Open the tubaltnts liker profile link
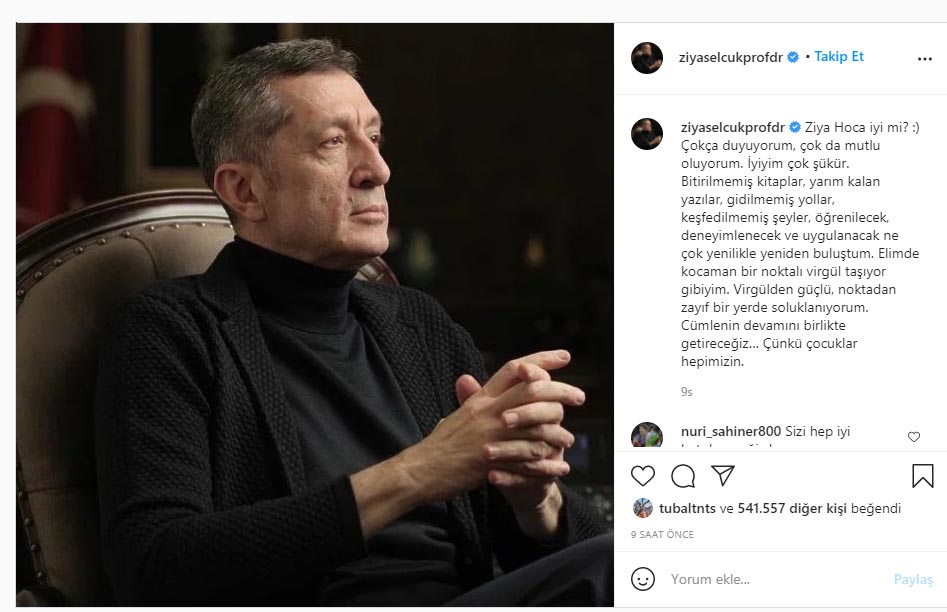947x612 pixels. coord(685,508)
